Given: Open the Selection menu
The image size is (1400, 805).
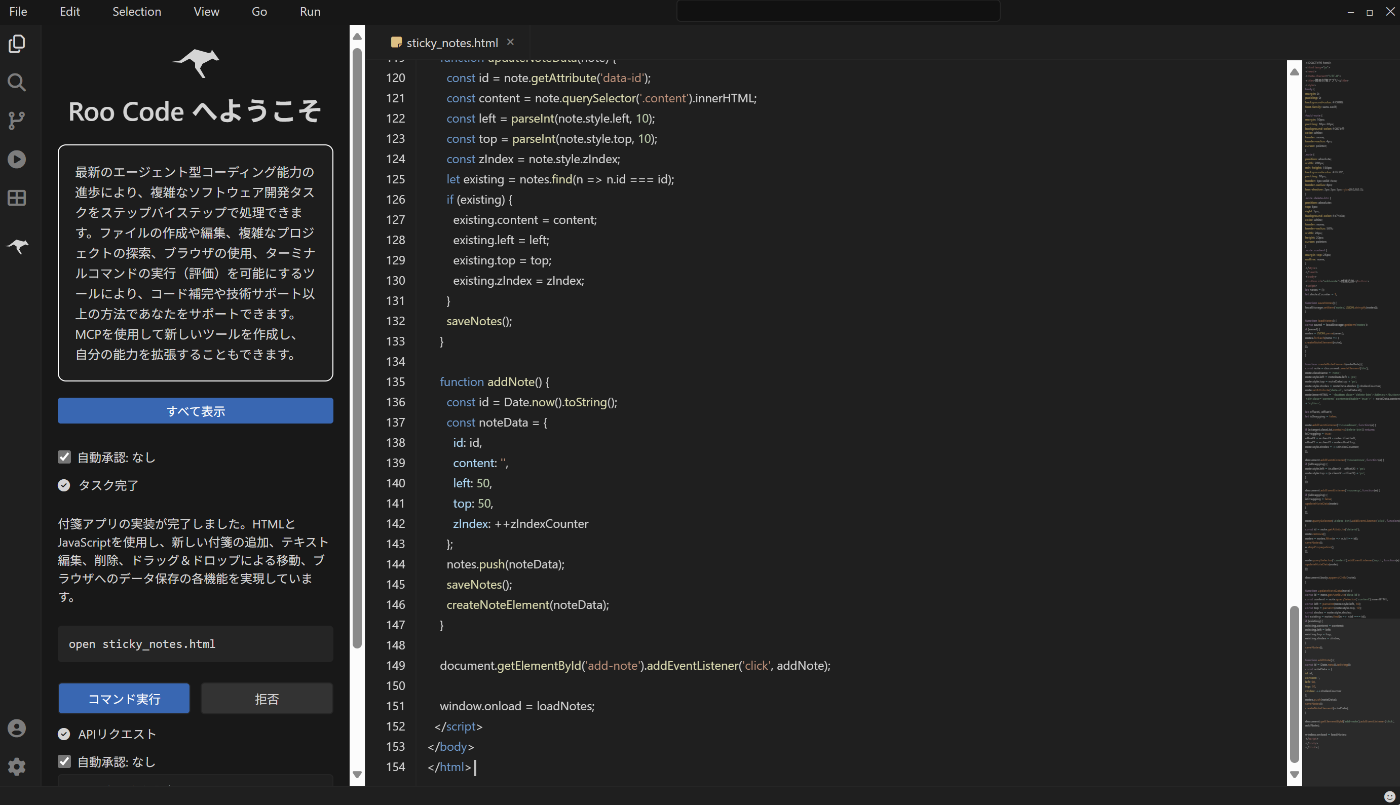Looking at the screenshot, I should [137, 12].
